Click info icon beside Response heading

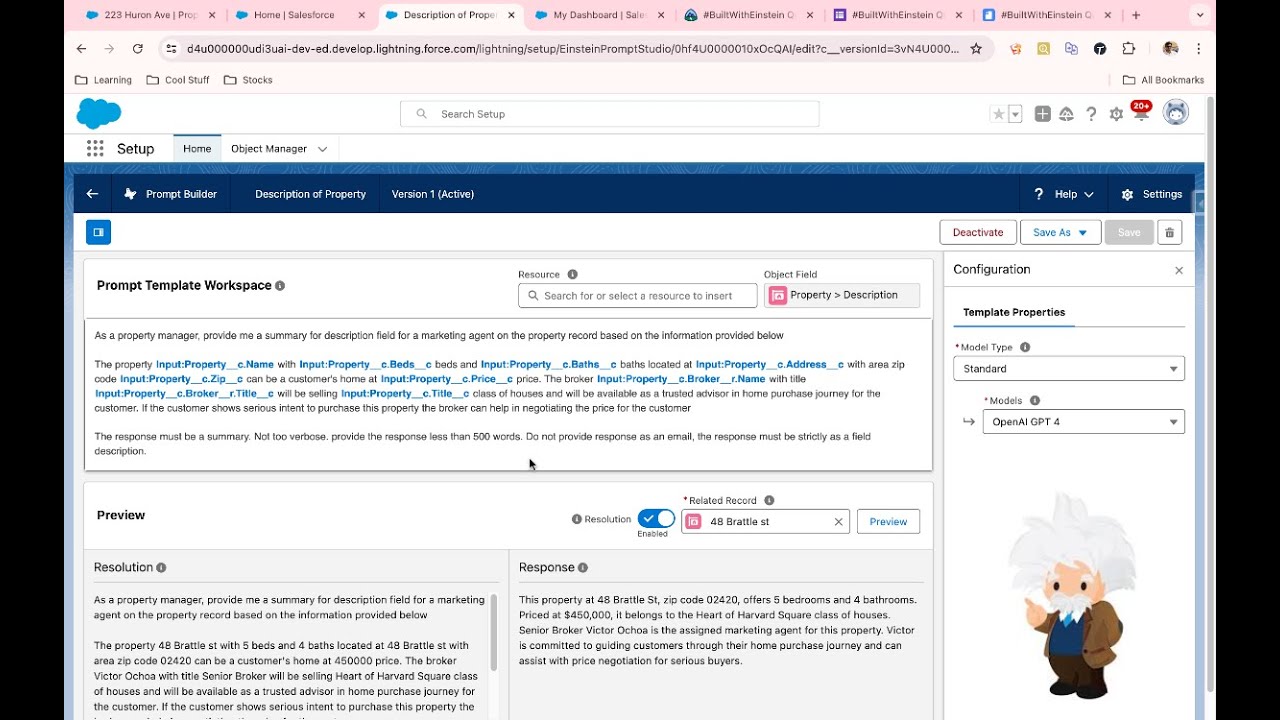(583, 567)
